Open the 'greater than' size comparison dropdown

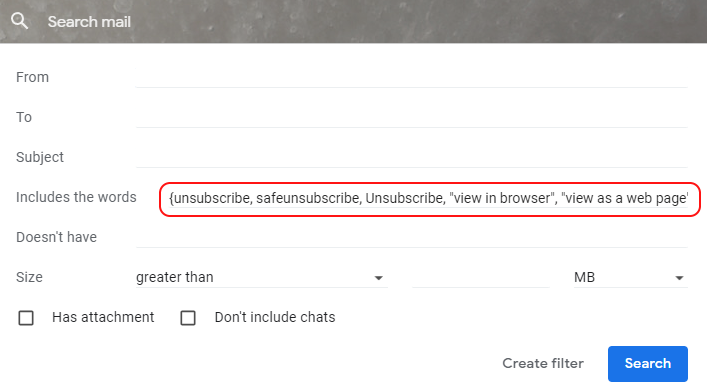click(262, 277)
